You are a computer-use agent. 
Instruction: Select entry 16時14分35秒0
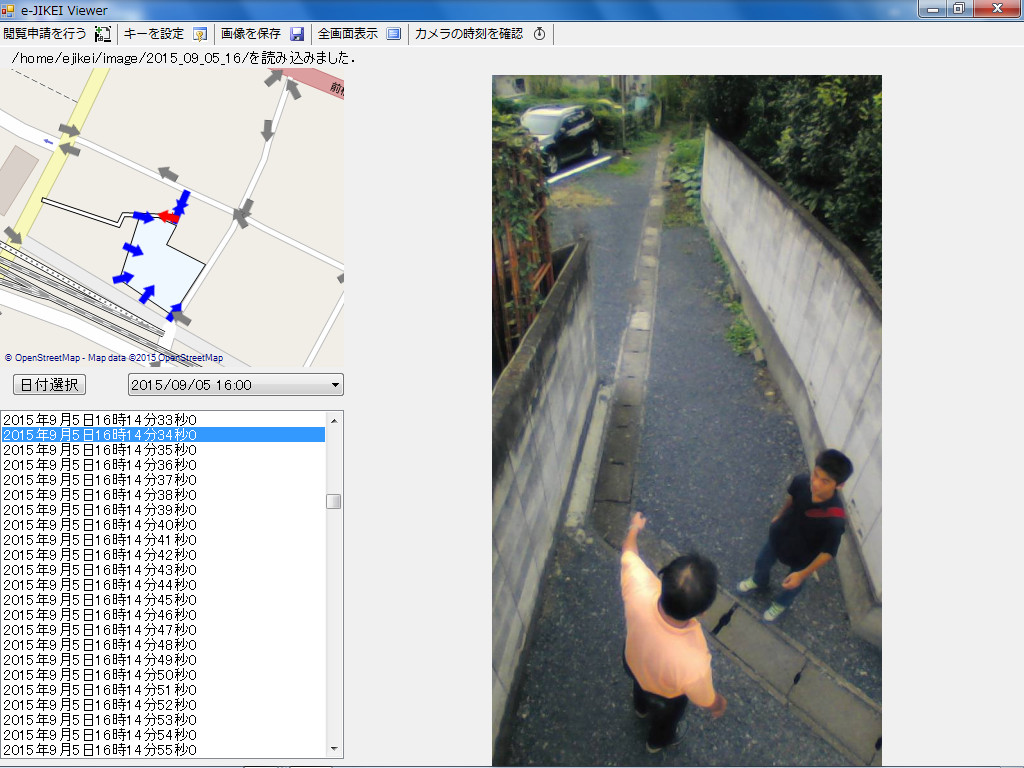tap(163, 450)
